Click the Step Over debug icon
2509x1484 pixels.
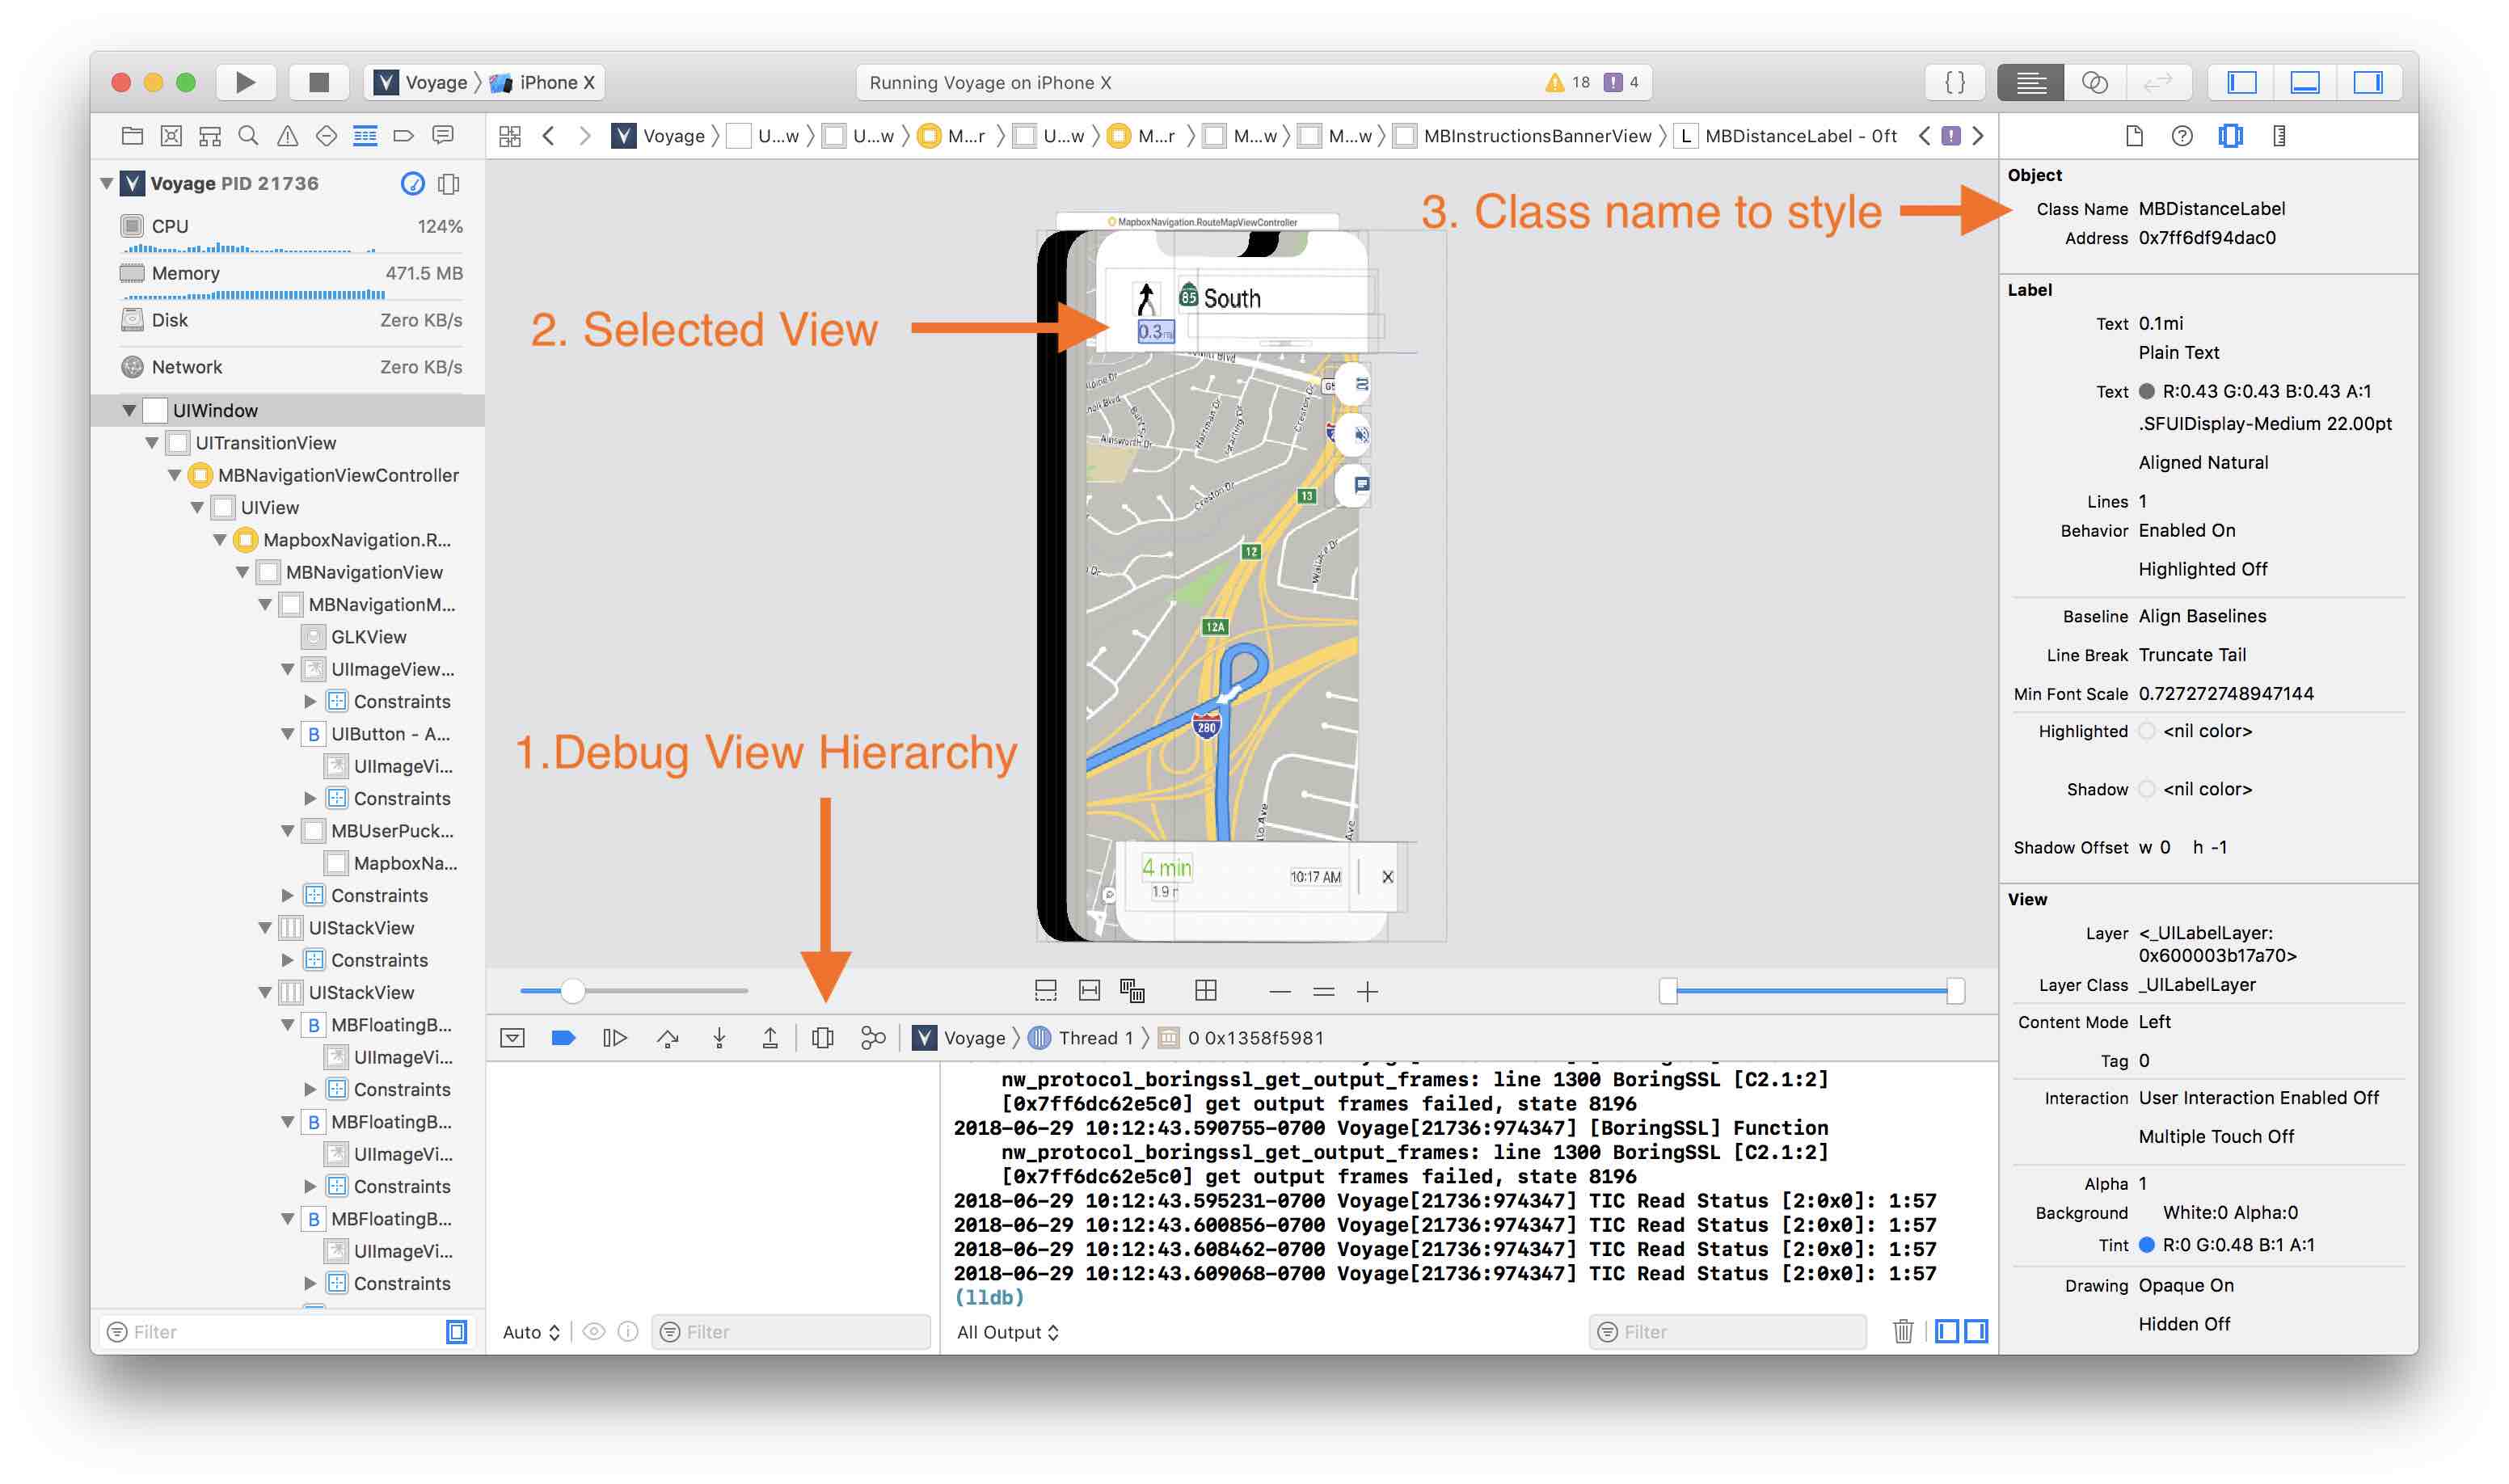point(667,1038)
